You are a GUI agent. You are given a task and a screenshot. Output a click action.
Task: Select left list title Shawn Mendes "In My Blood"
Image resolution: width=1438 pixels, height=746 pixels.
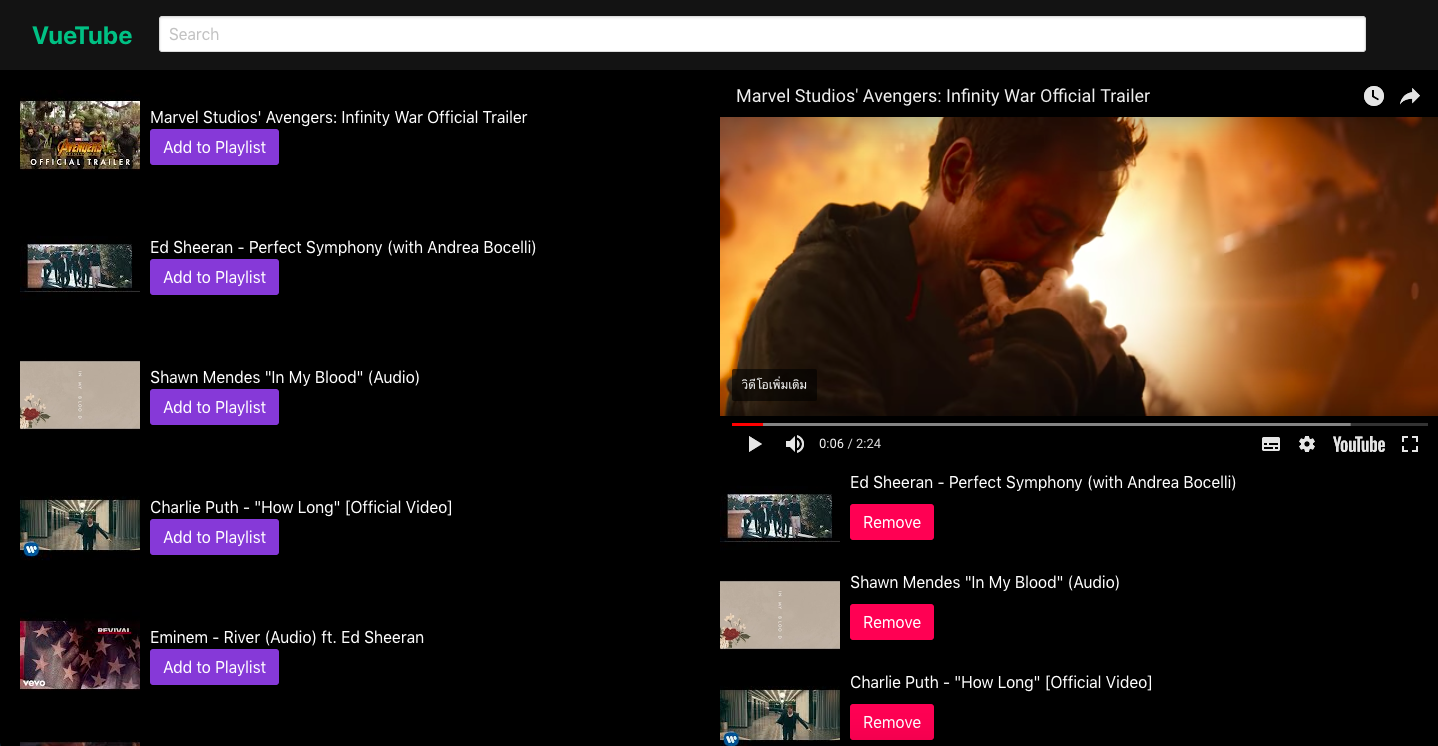(x=285, y=377)
